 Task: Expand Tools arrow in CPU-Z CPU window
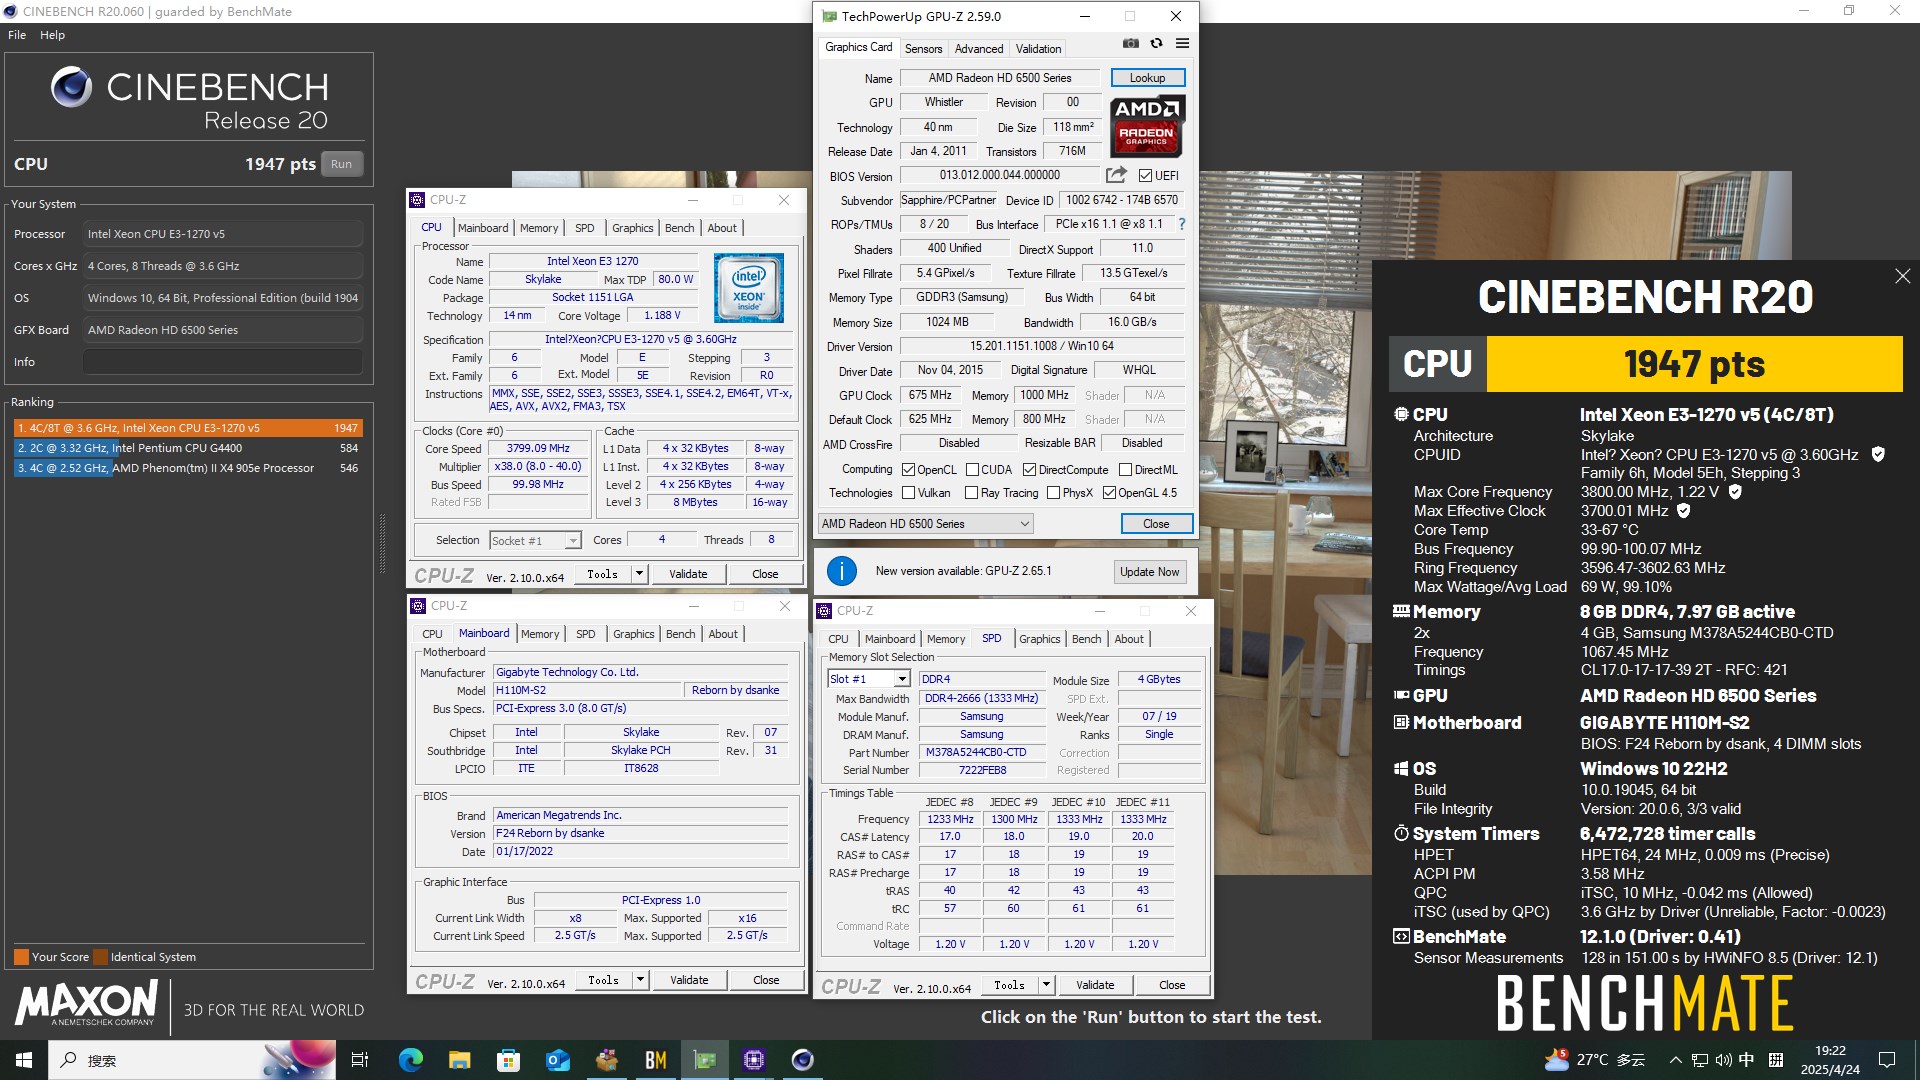pos(639,574)
